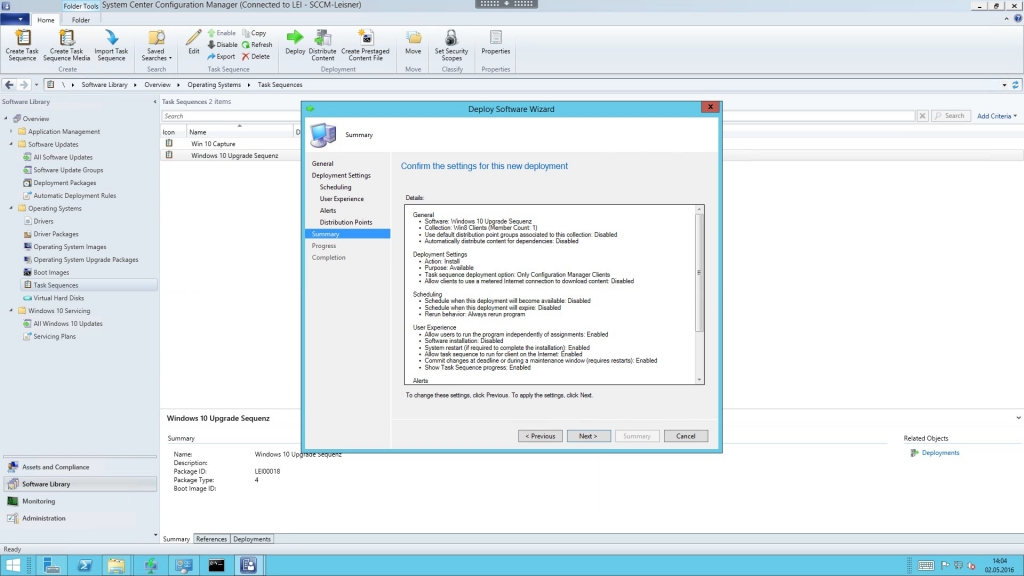Viewport: 1024px width, 576px height.
Task: Click Disable in Task Sequence group
Action: coord(223,44)
